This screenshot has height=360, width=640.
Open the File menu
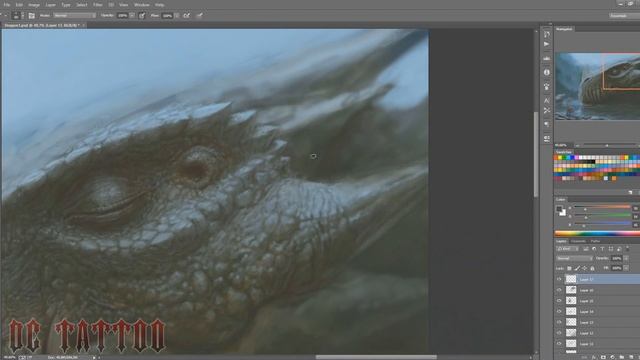tap(7, 5)
